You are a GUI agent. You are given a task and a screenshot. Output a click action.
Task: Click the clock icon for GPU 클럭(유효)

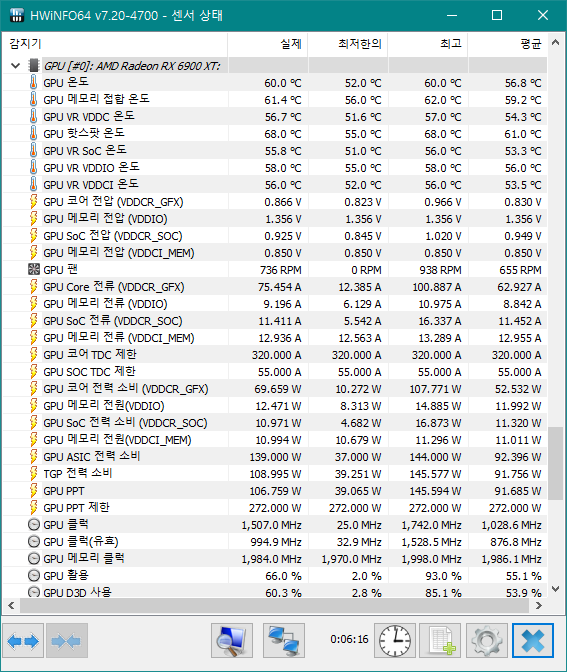pyautogui.click(x=33, y=542)
